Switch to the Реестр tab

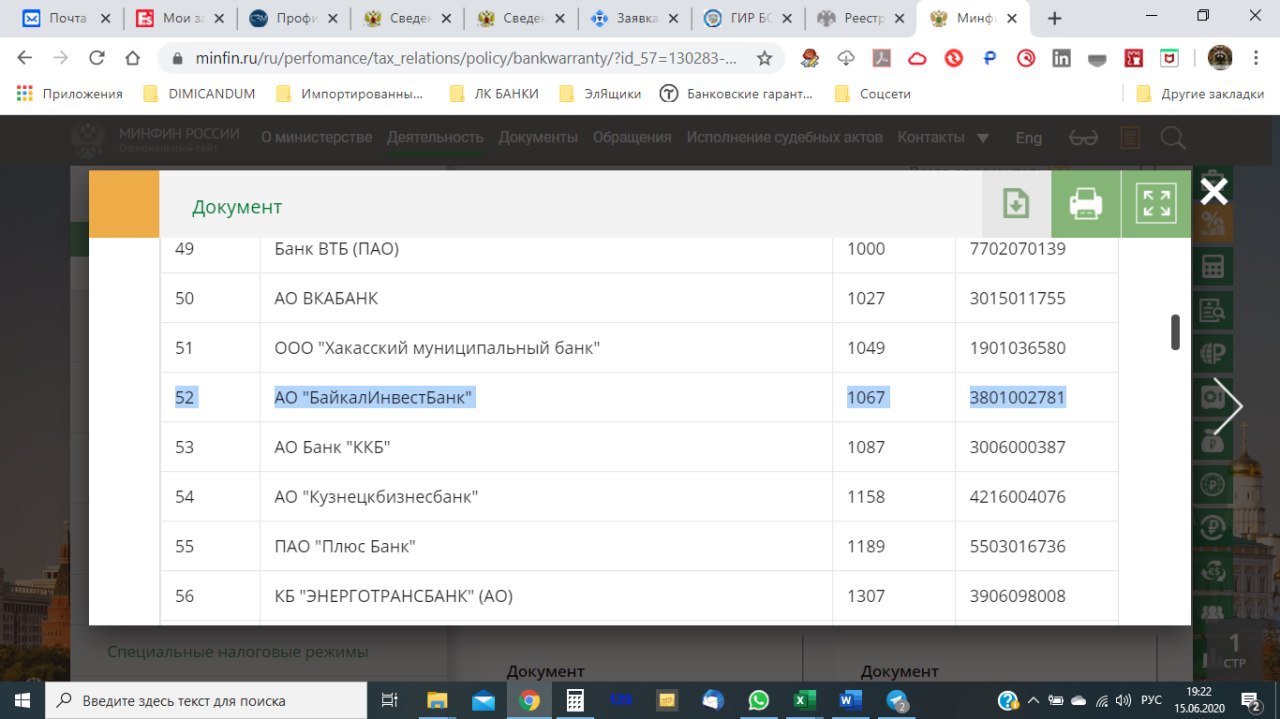tap(860, 18)
